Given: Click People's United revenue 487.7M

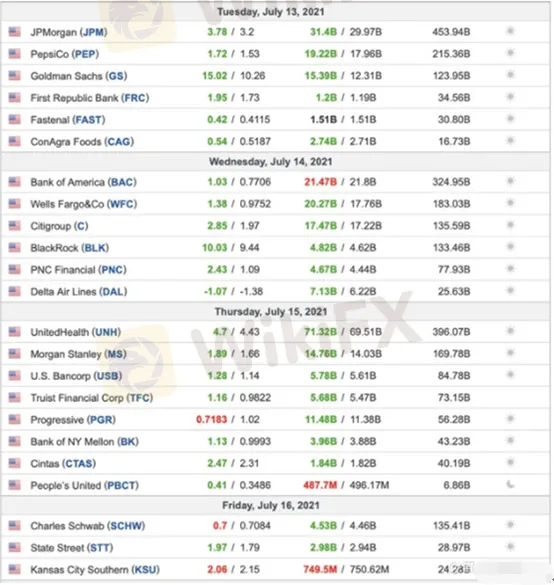Looking at the screenshot, I should click(320, 485).
